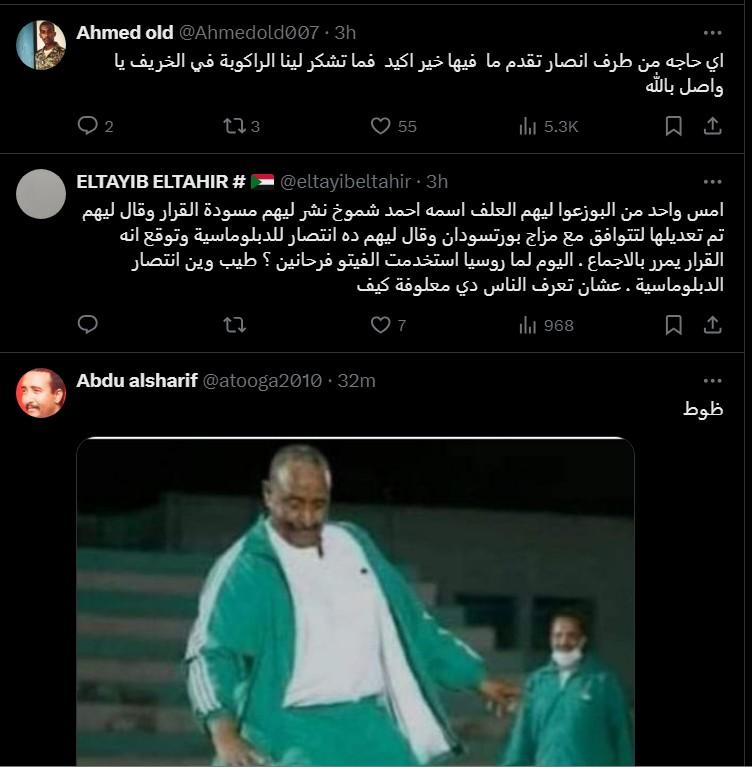
Task: Open more options on Ahmed old's tweet
Action: point(712,33)
